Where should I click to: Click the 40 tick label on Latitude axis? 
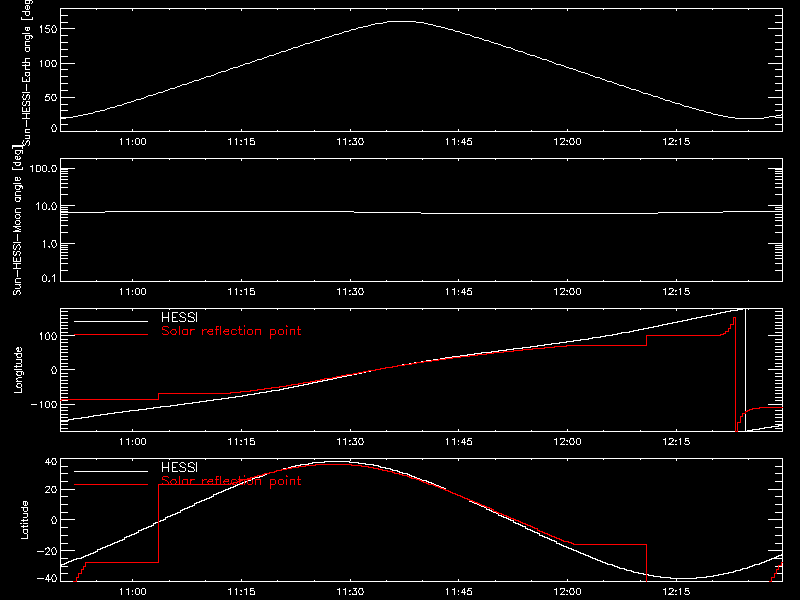pyautogui.click(x=51, y=462)
